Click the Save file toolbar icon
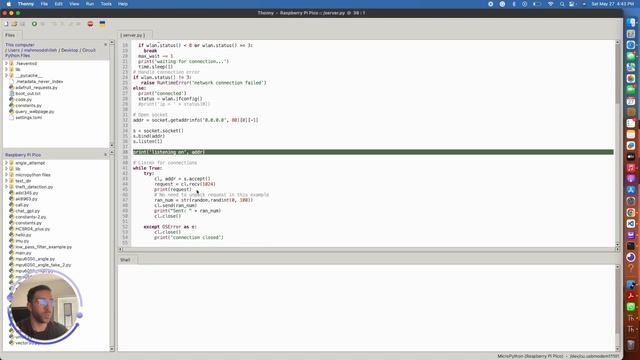 [x=22, y=24]
